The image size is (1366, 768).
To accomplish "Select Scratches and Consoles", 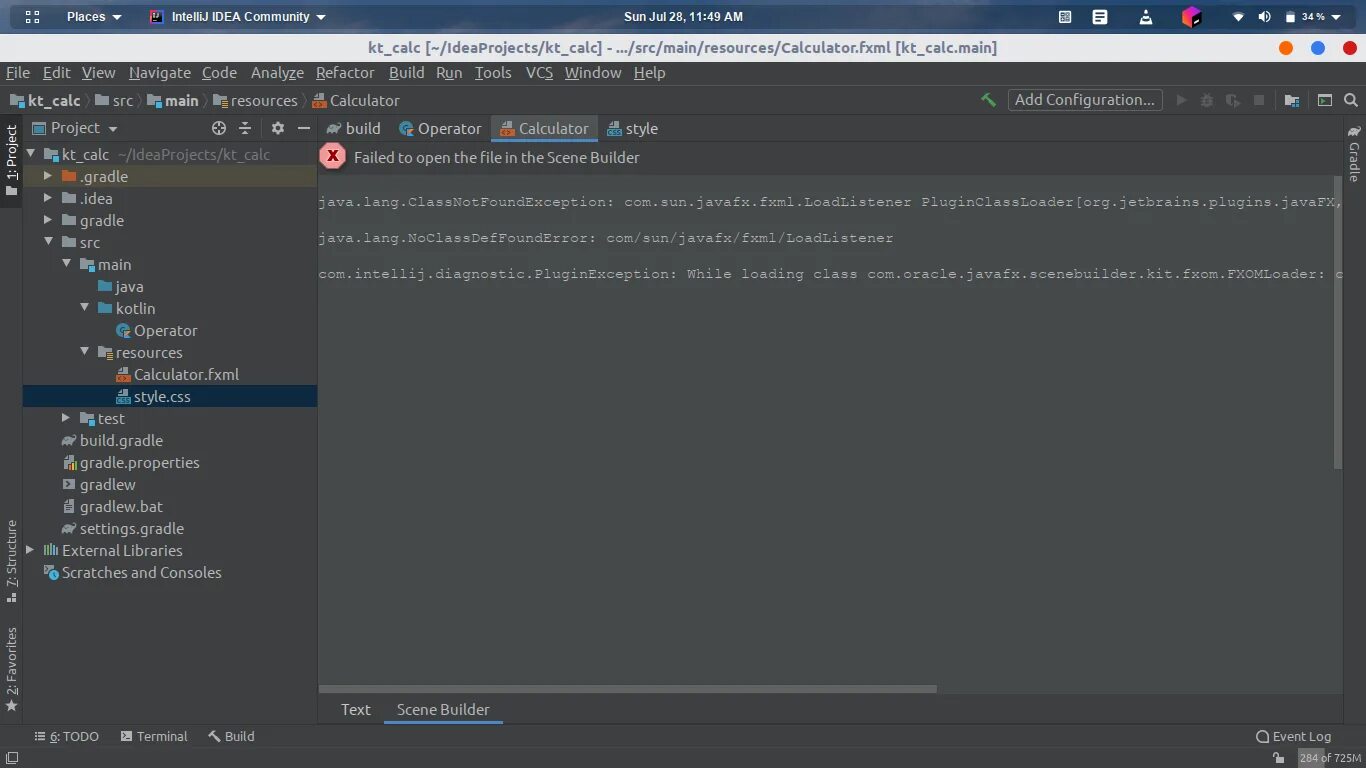I will pyautogui.click(x=132, y=572).
